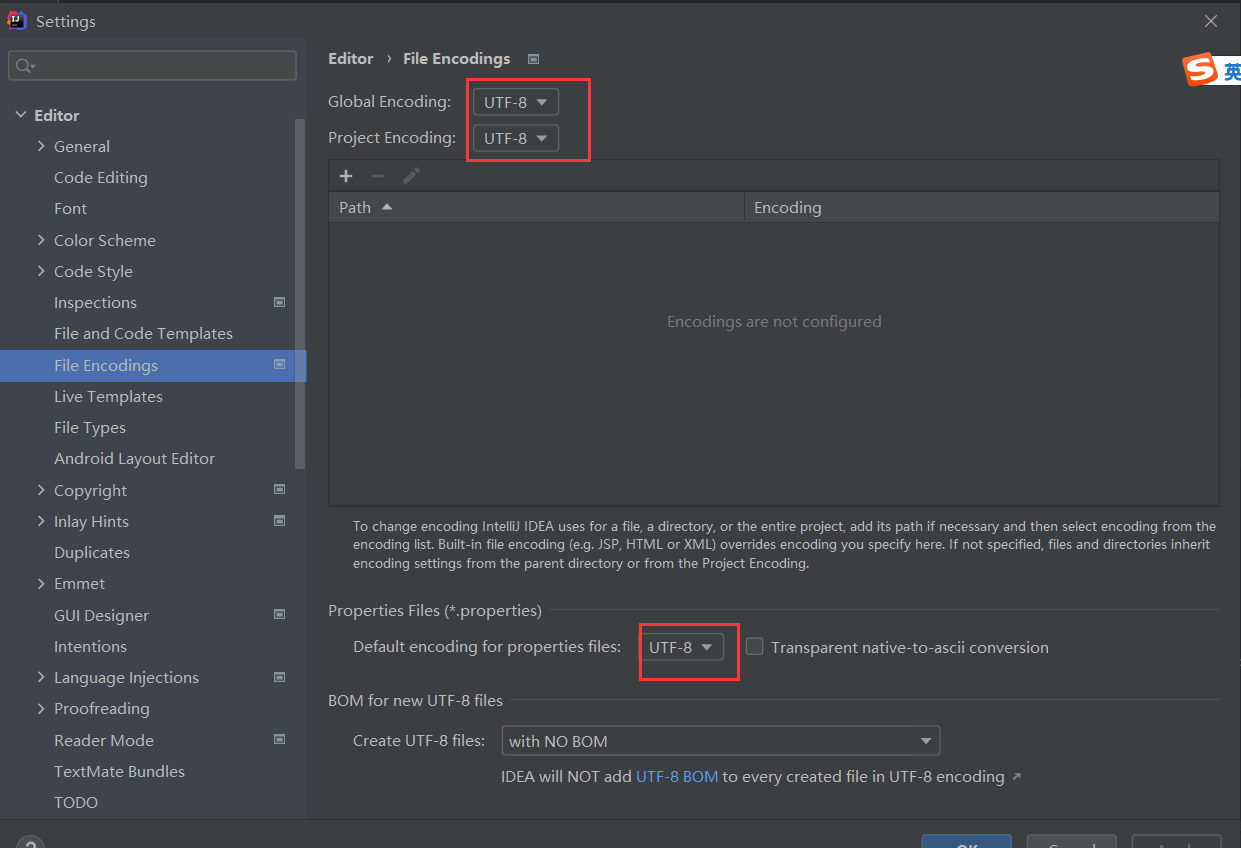Open Live Templates settings page
1241x848 pixels.
click(108, 396)
